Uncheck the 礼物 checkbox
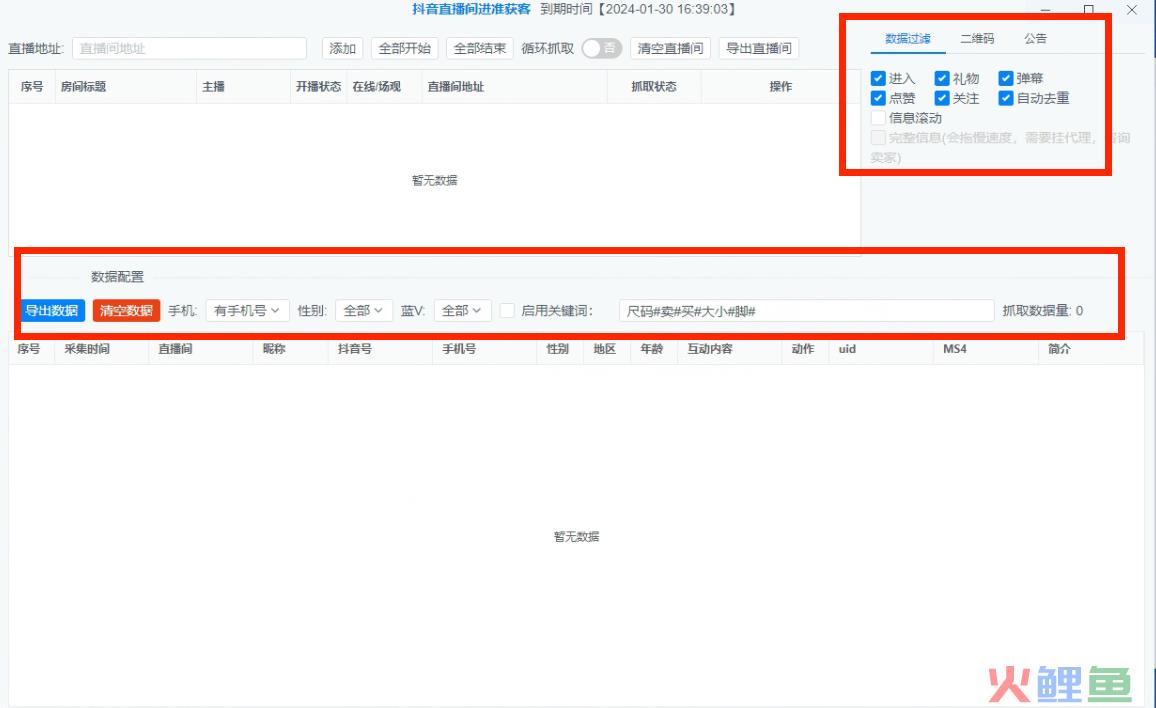The width and height of the screenshot is (1156, 708). (941, 78)
